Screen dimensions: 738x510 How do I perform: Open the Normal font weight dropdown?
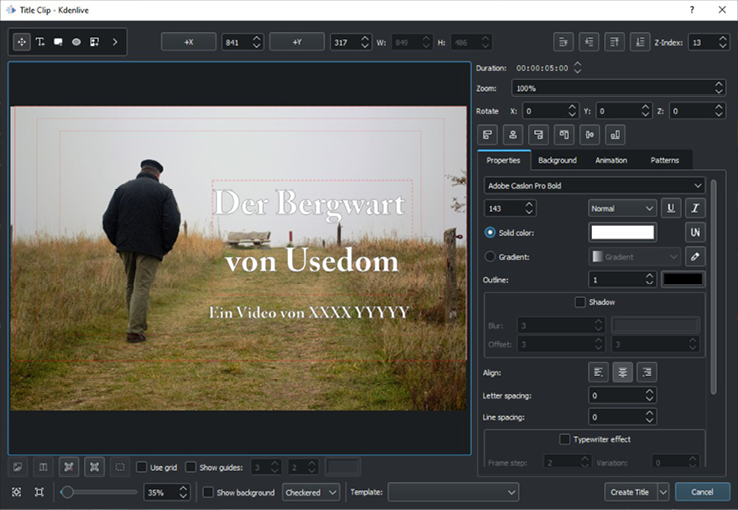[x=621, y=208]
